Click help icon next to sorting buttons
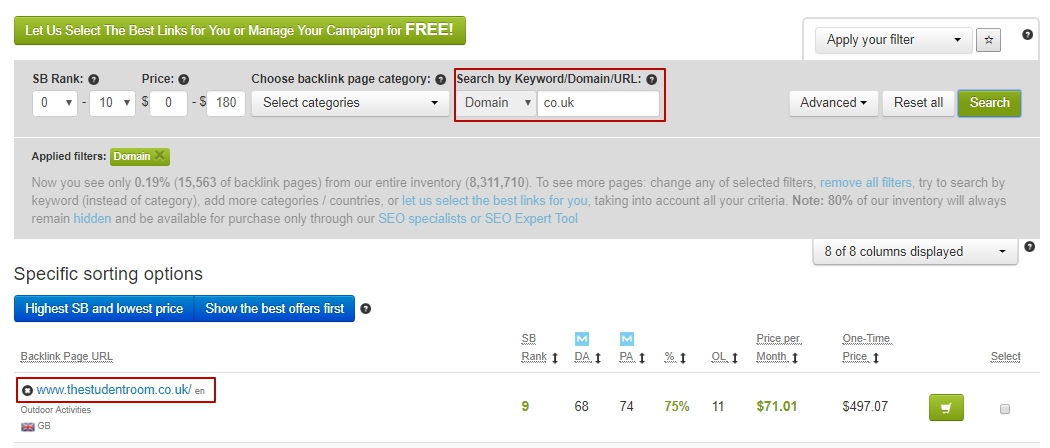 coord(365,309)
